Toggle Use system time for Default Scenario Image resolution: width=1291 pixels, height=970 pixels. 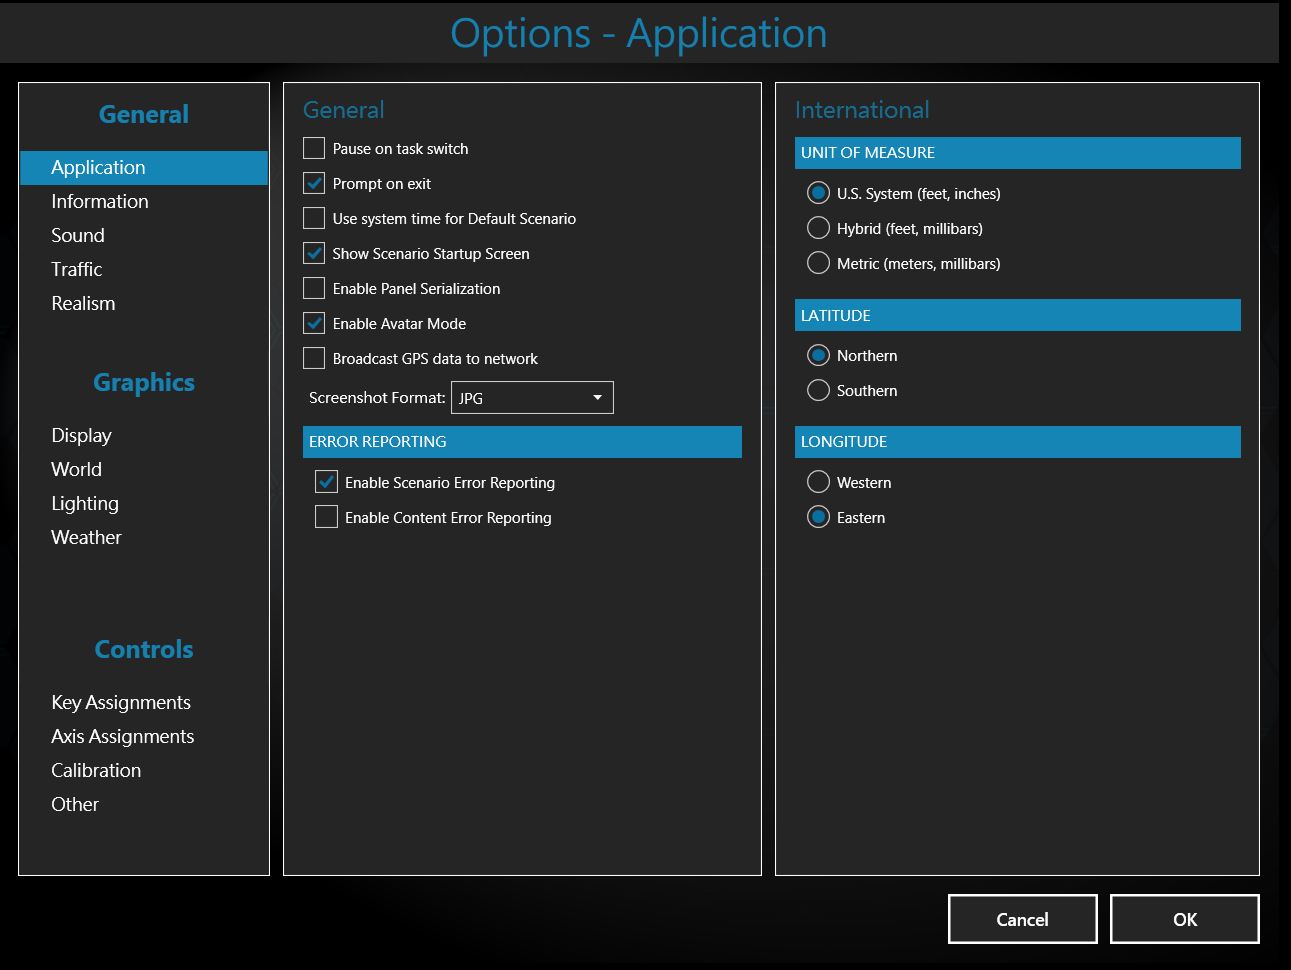coord(314,218)
